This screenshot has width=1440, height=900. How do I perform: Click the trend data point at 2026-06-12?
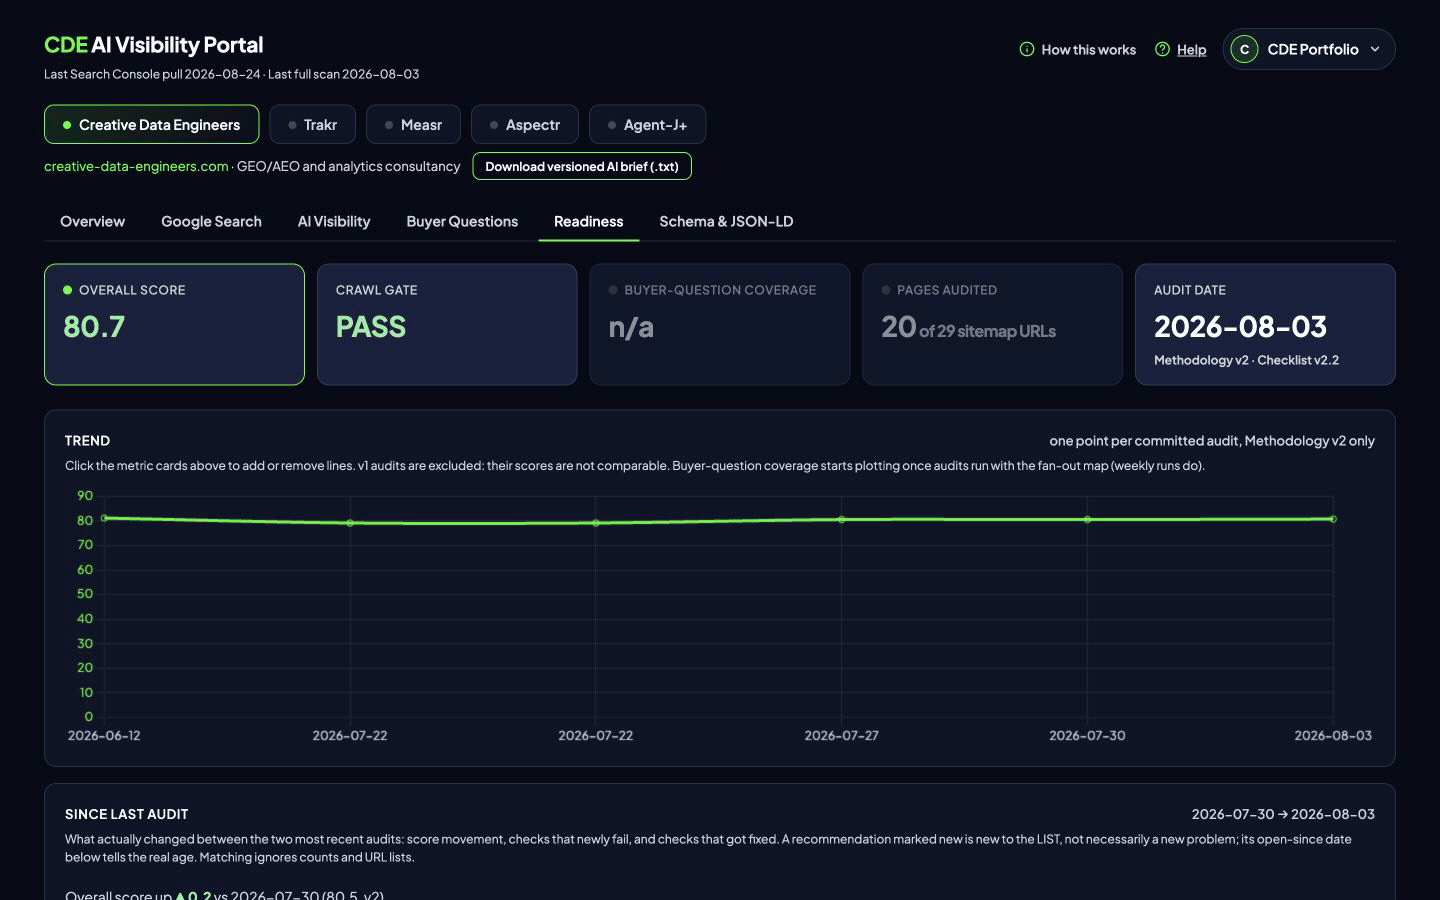coord(104,518)
